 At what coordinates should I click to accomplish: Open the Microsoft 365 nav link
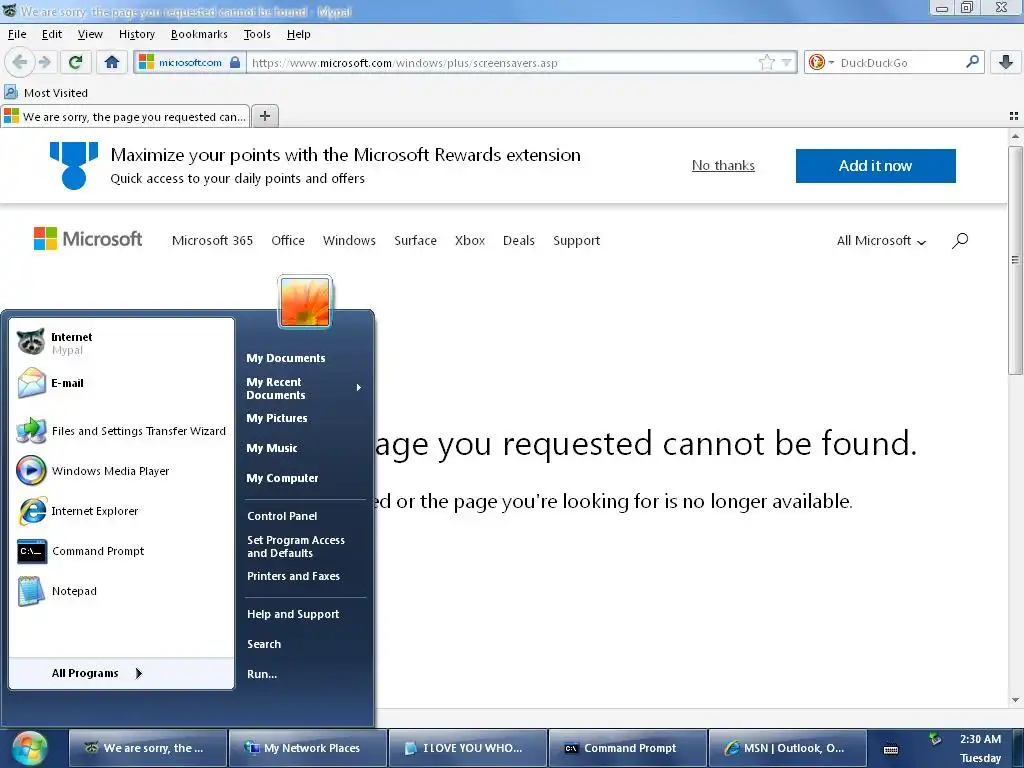coord(212,240)
